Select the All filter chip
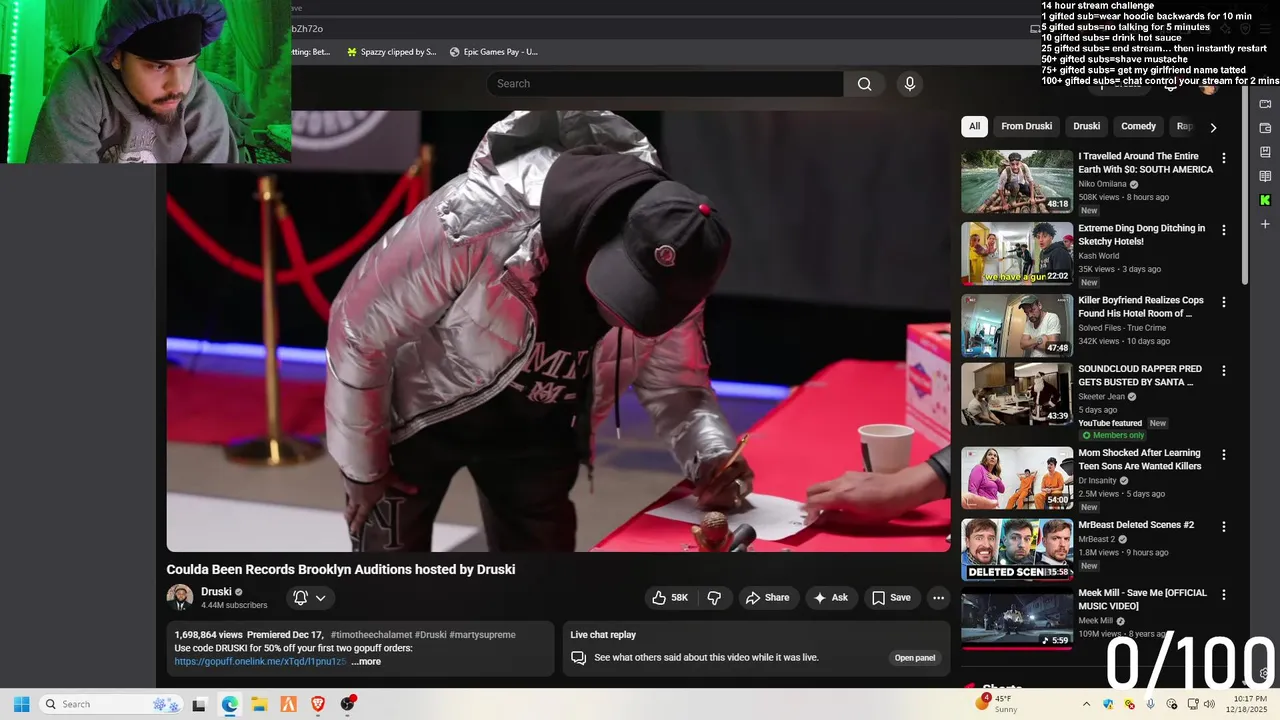The height and width of the screenshot is (720, 1280). (974, 126)
